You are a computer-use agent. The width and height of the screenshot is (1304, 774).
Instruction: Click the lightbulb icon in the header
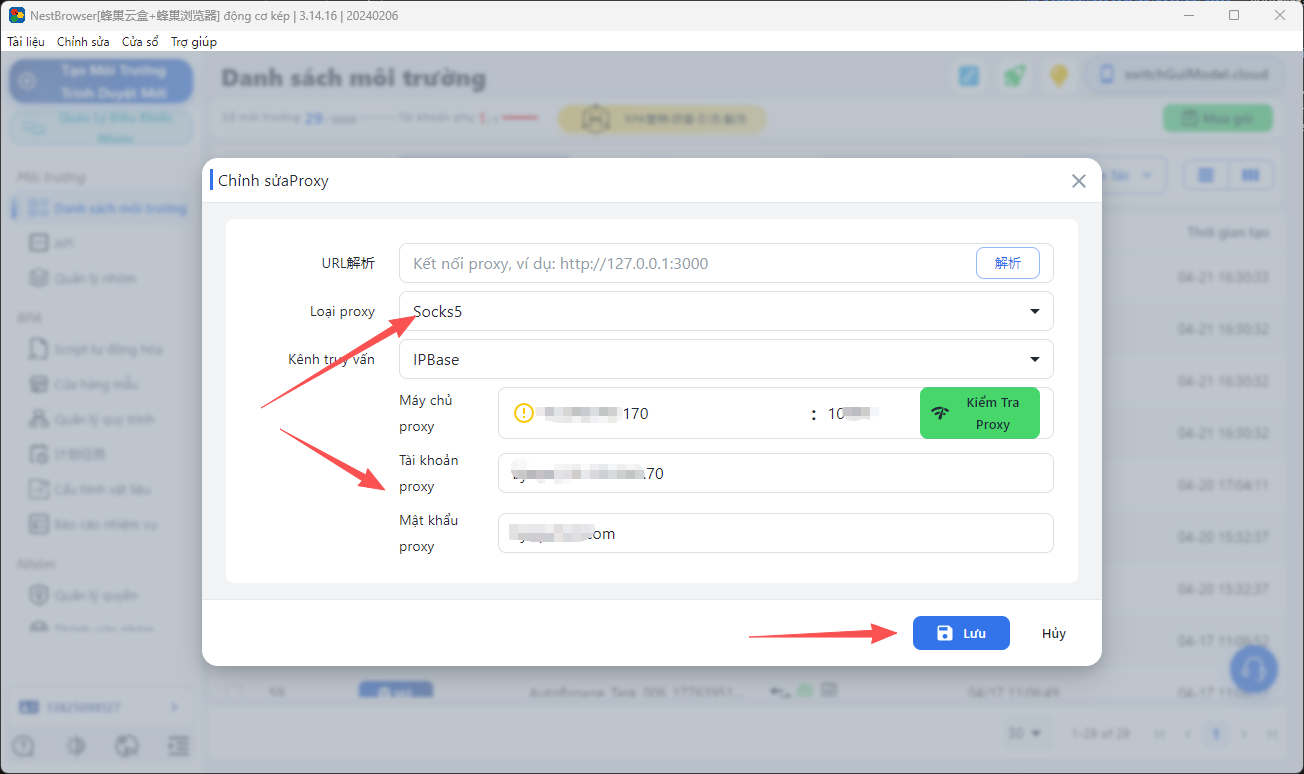click(1059, 75)
